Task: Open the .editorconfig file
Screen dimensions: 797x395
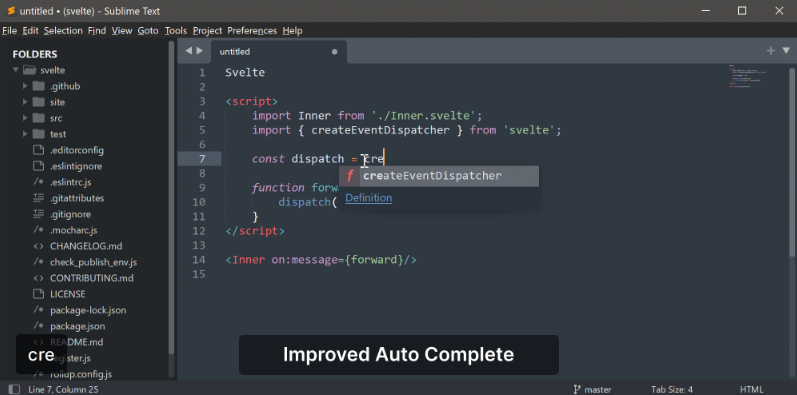Action: click(x=77, y=150)
